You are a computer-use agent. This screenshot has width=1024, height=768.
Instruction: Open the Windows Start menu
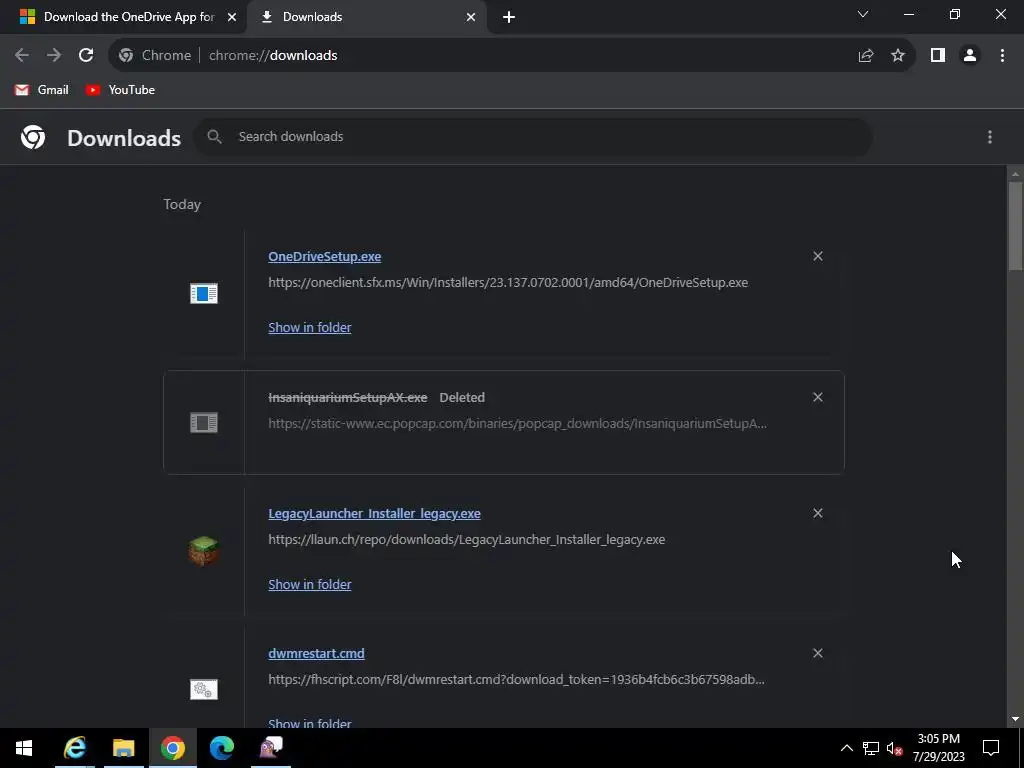(x=24, y=748)
